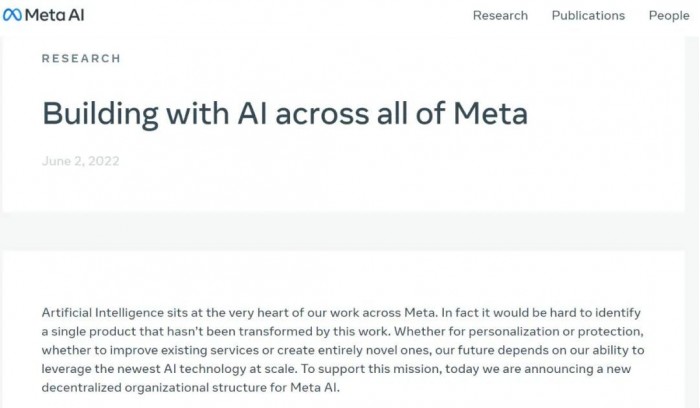Screen dimensions: 700x408
Task: Click the "Building with AI across all of Meta" headline
Action: click(x=285, y=112)
